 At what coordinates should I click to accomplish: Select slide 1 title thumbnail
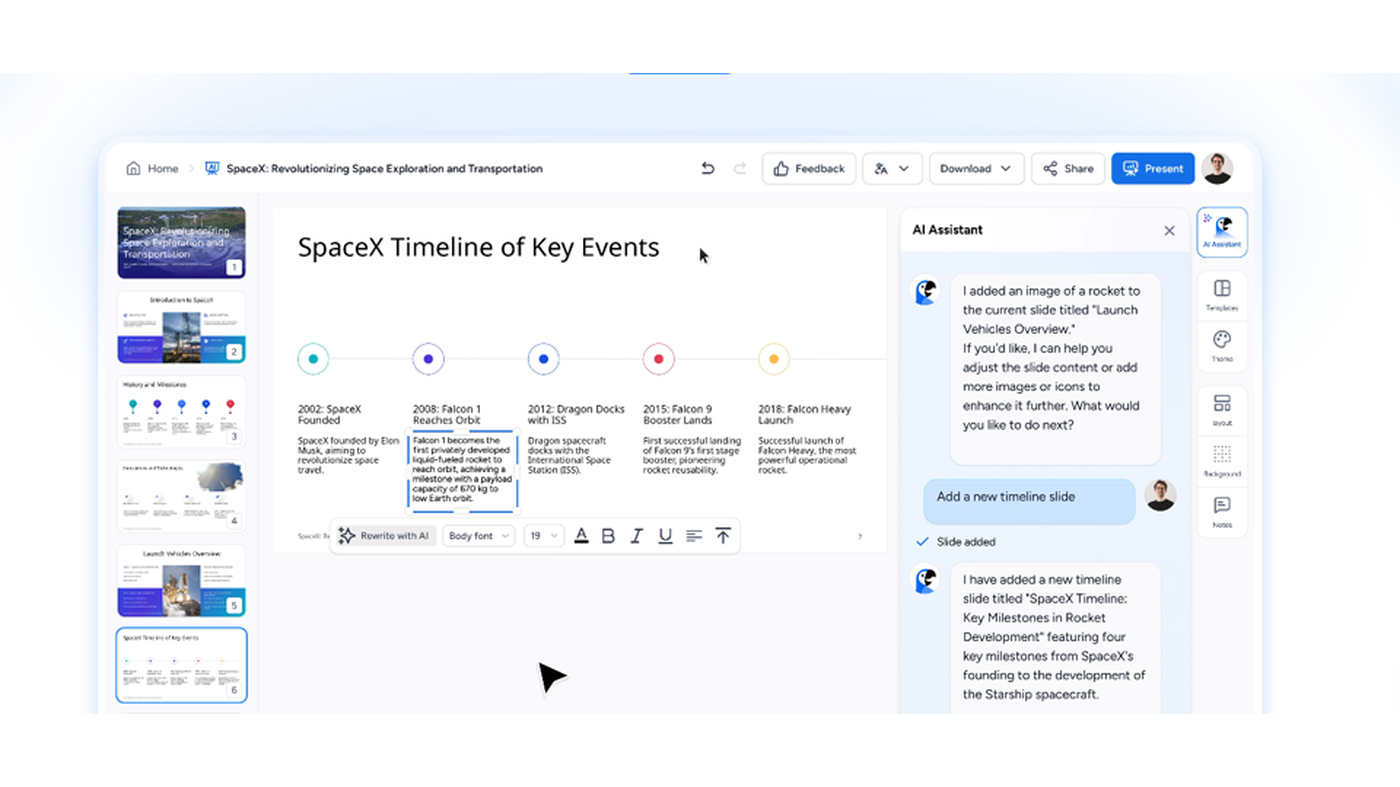tap(181, 242)
